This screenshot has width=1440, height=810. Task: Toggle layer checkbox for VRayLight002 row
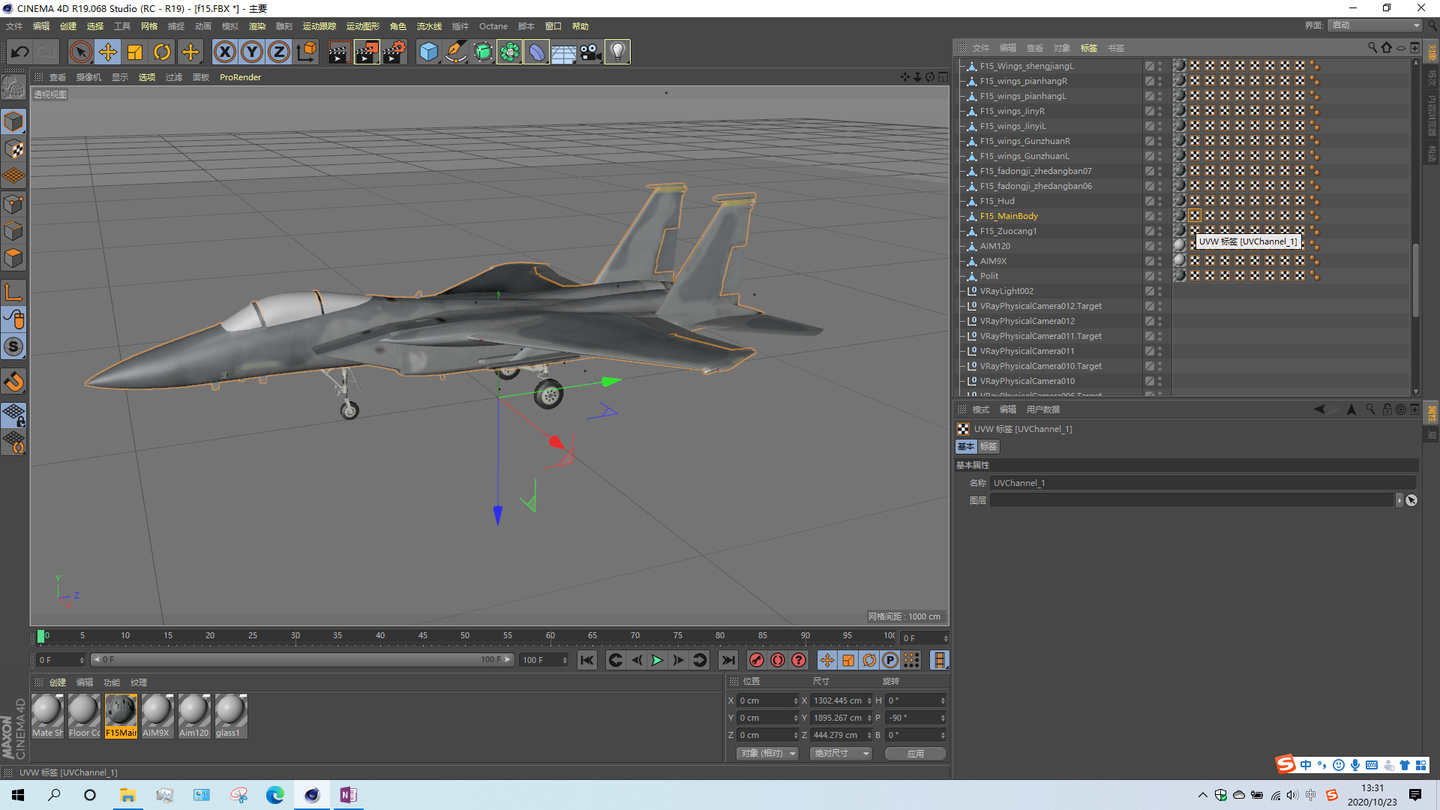1149,291
